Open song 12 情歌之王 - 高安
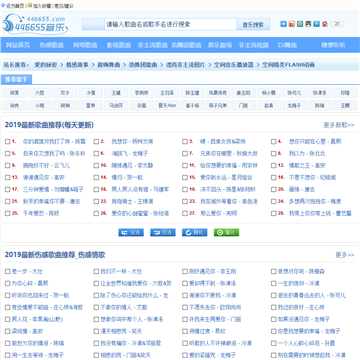The height and width of the screenshot is (360, 360). click(x=307, y=166)
